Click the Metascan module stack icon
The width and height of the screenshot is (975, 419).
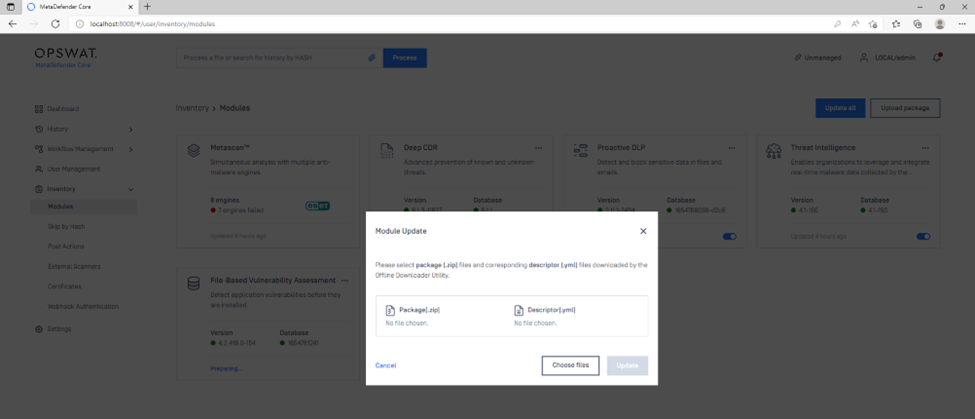pos(193,150)
